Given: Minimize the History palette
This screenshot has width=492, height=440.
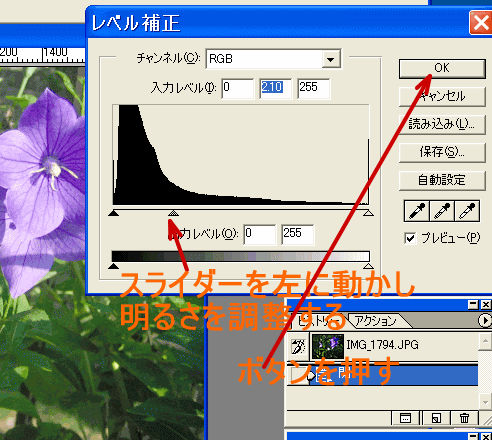Looking at the screenshot, I should tap(473, 304).
